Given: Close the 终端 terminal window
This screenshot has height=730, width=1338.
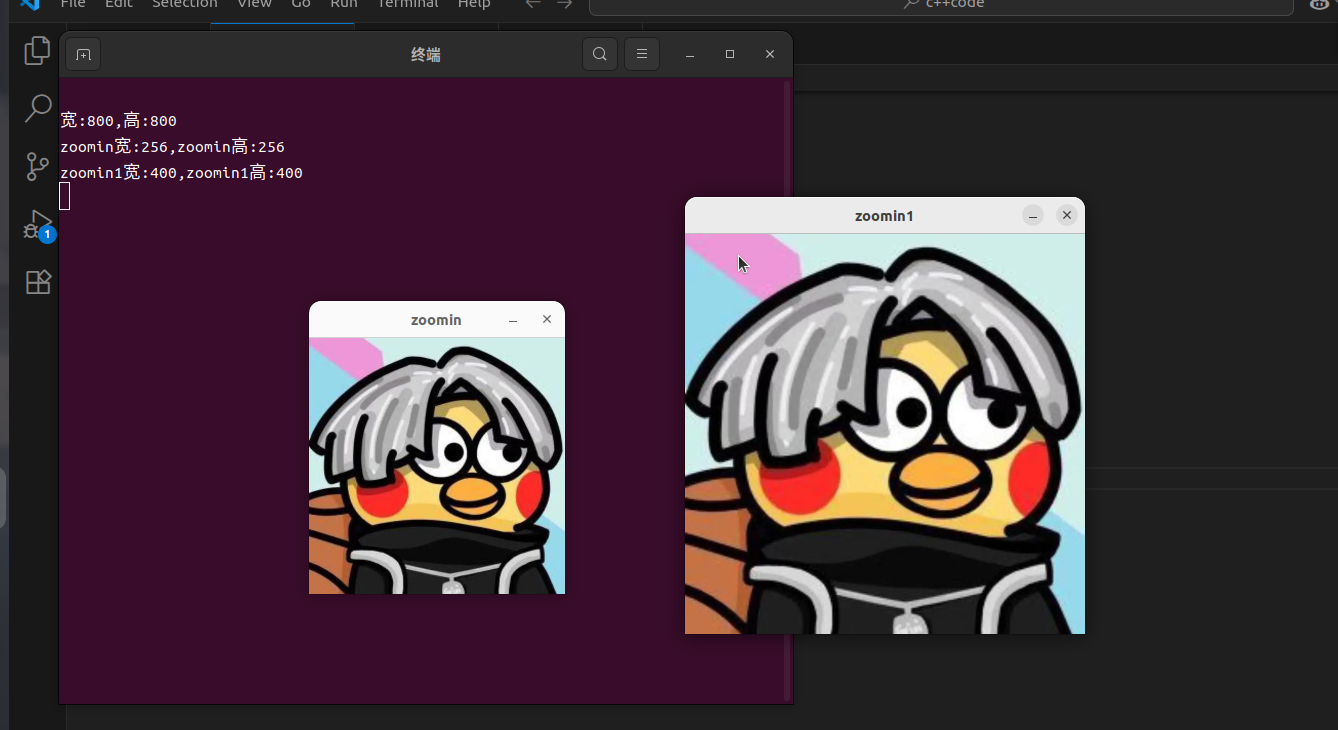Looking at the screenshot, I should 770,54.
